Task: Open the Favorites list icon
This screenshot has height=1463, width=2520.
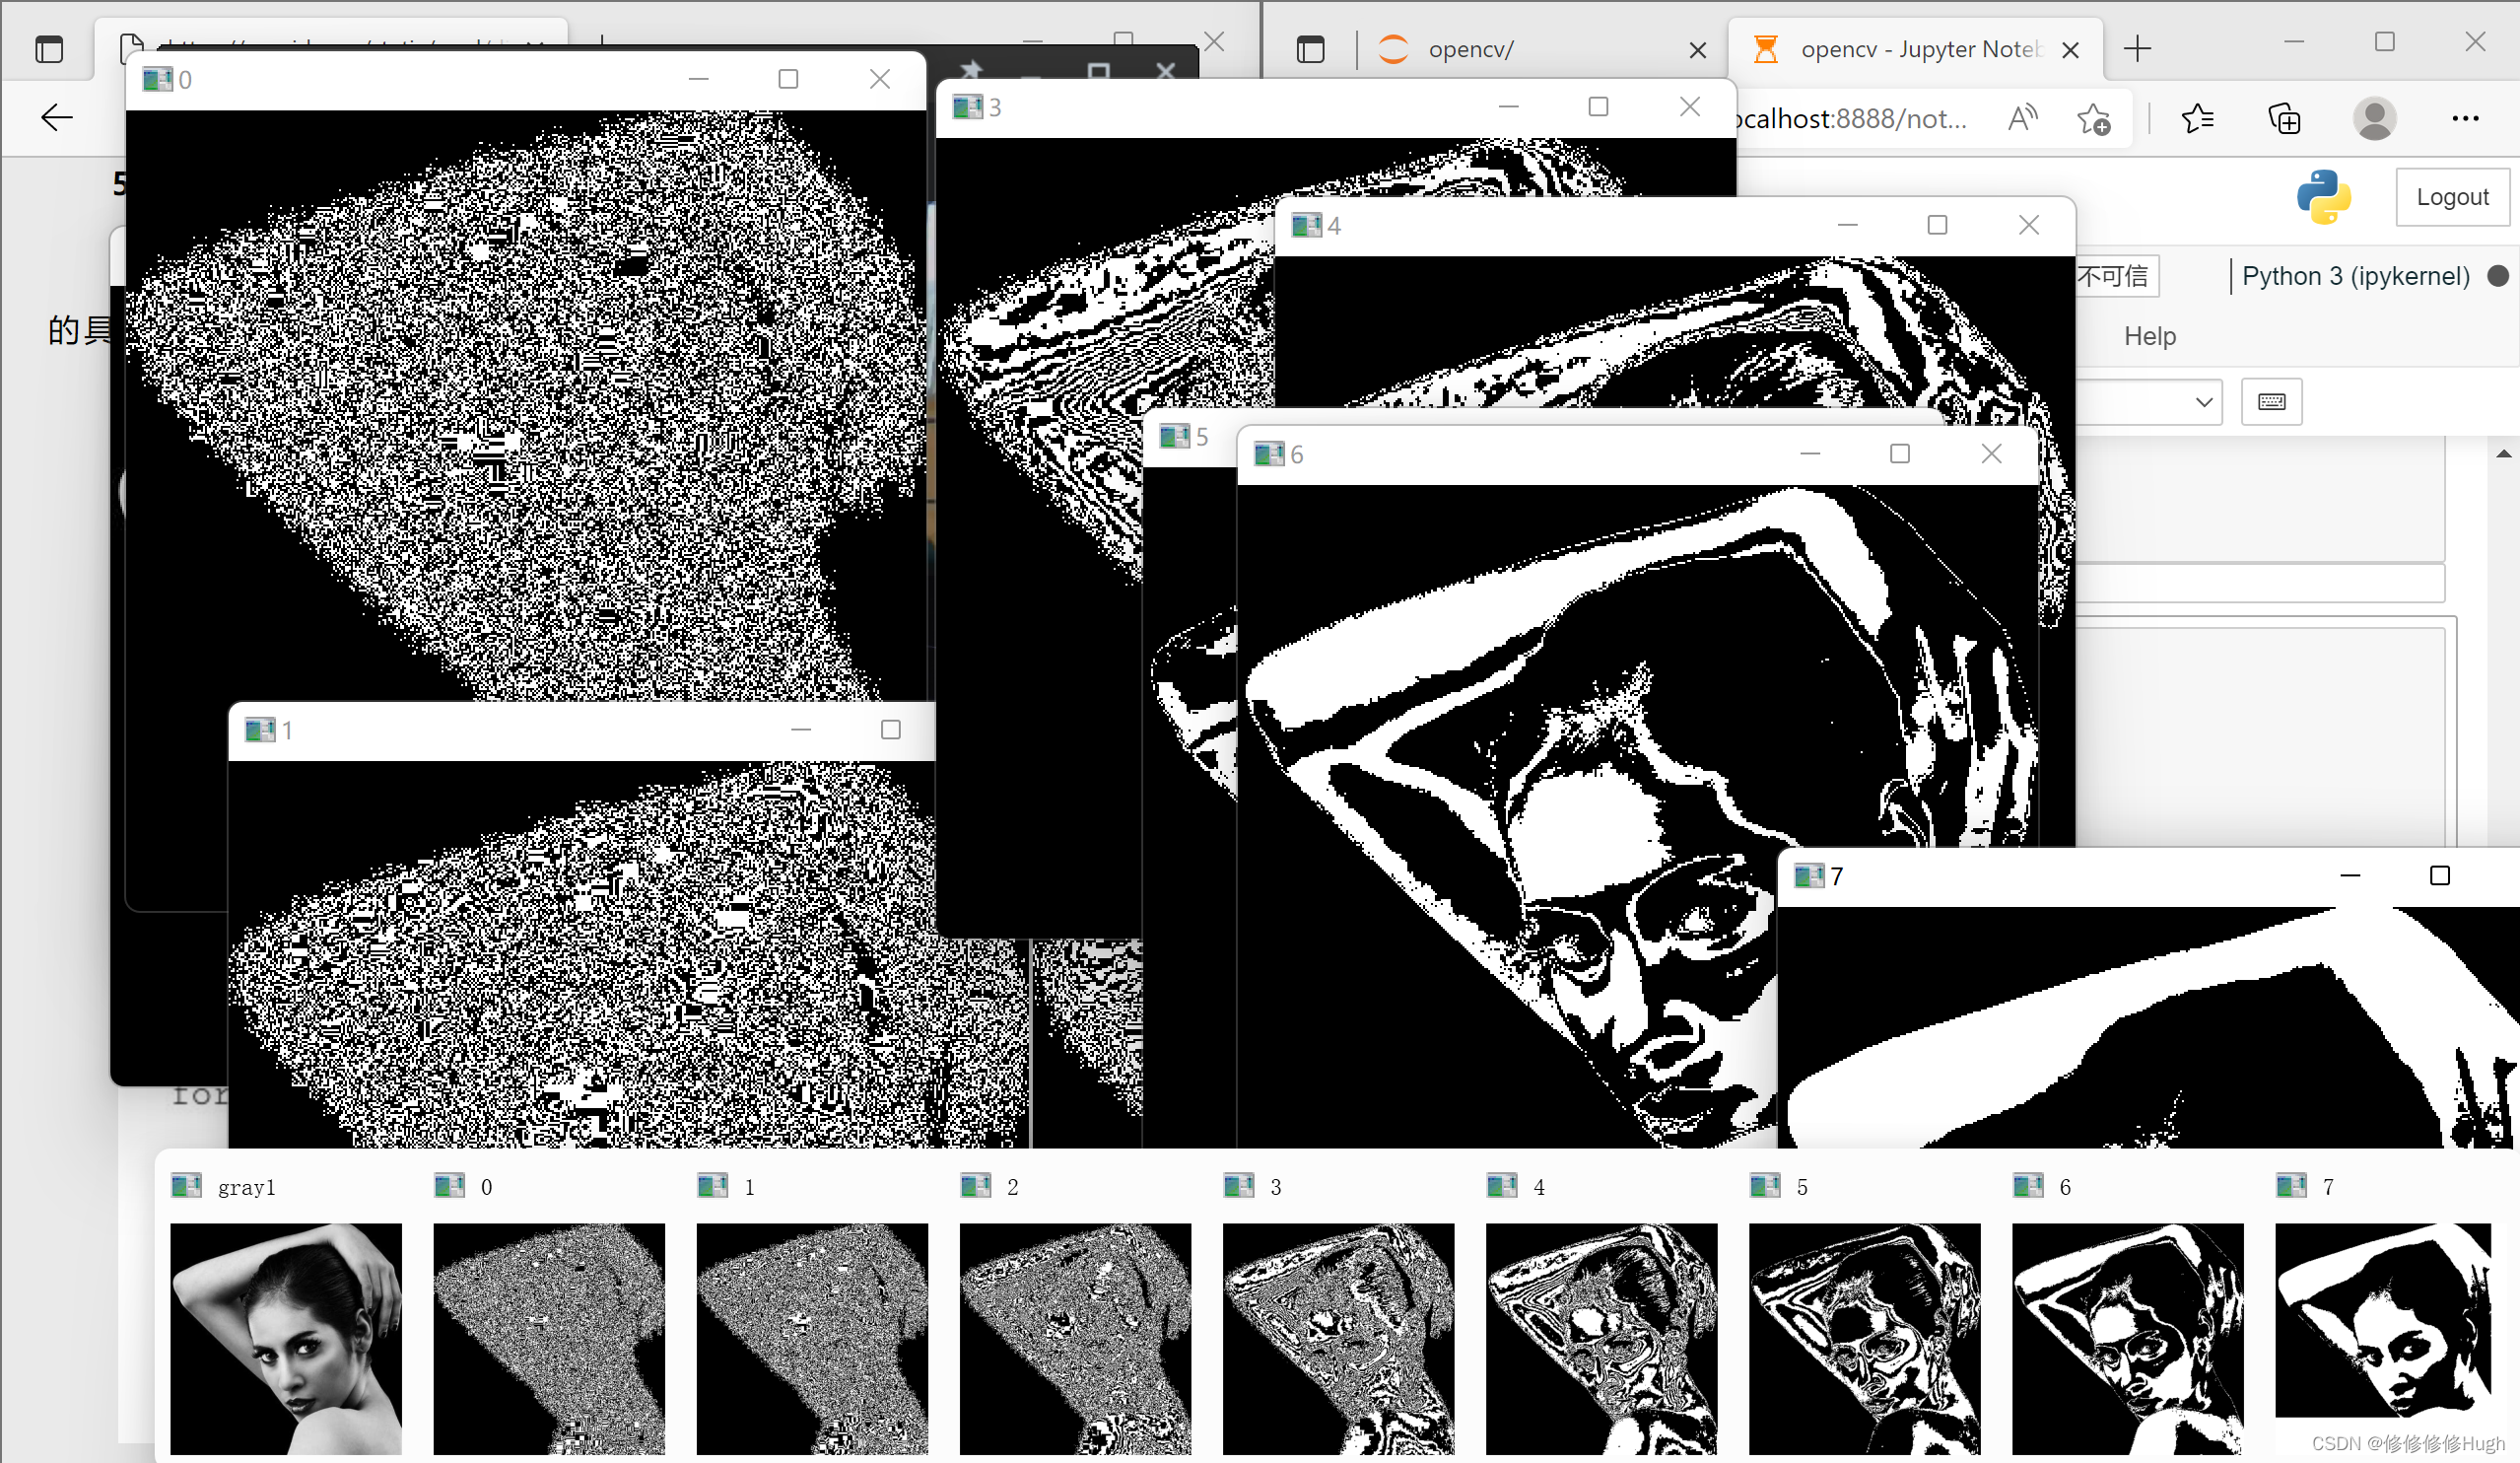Action: pos(2197,119)
